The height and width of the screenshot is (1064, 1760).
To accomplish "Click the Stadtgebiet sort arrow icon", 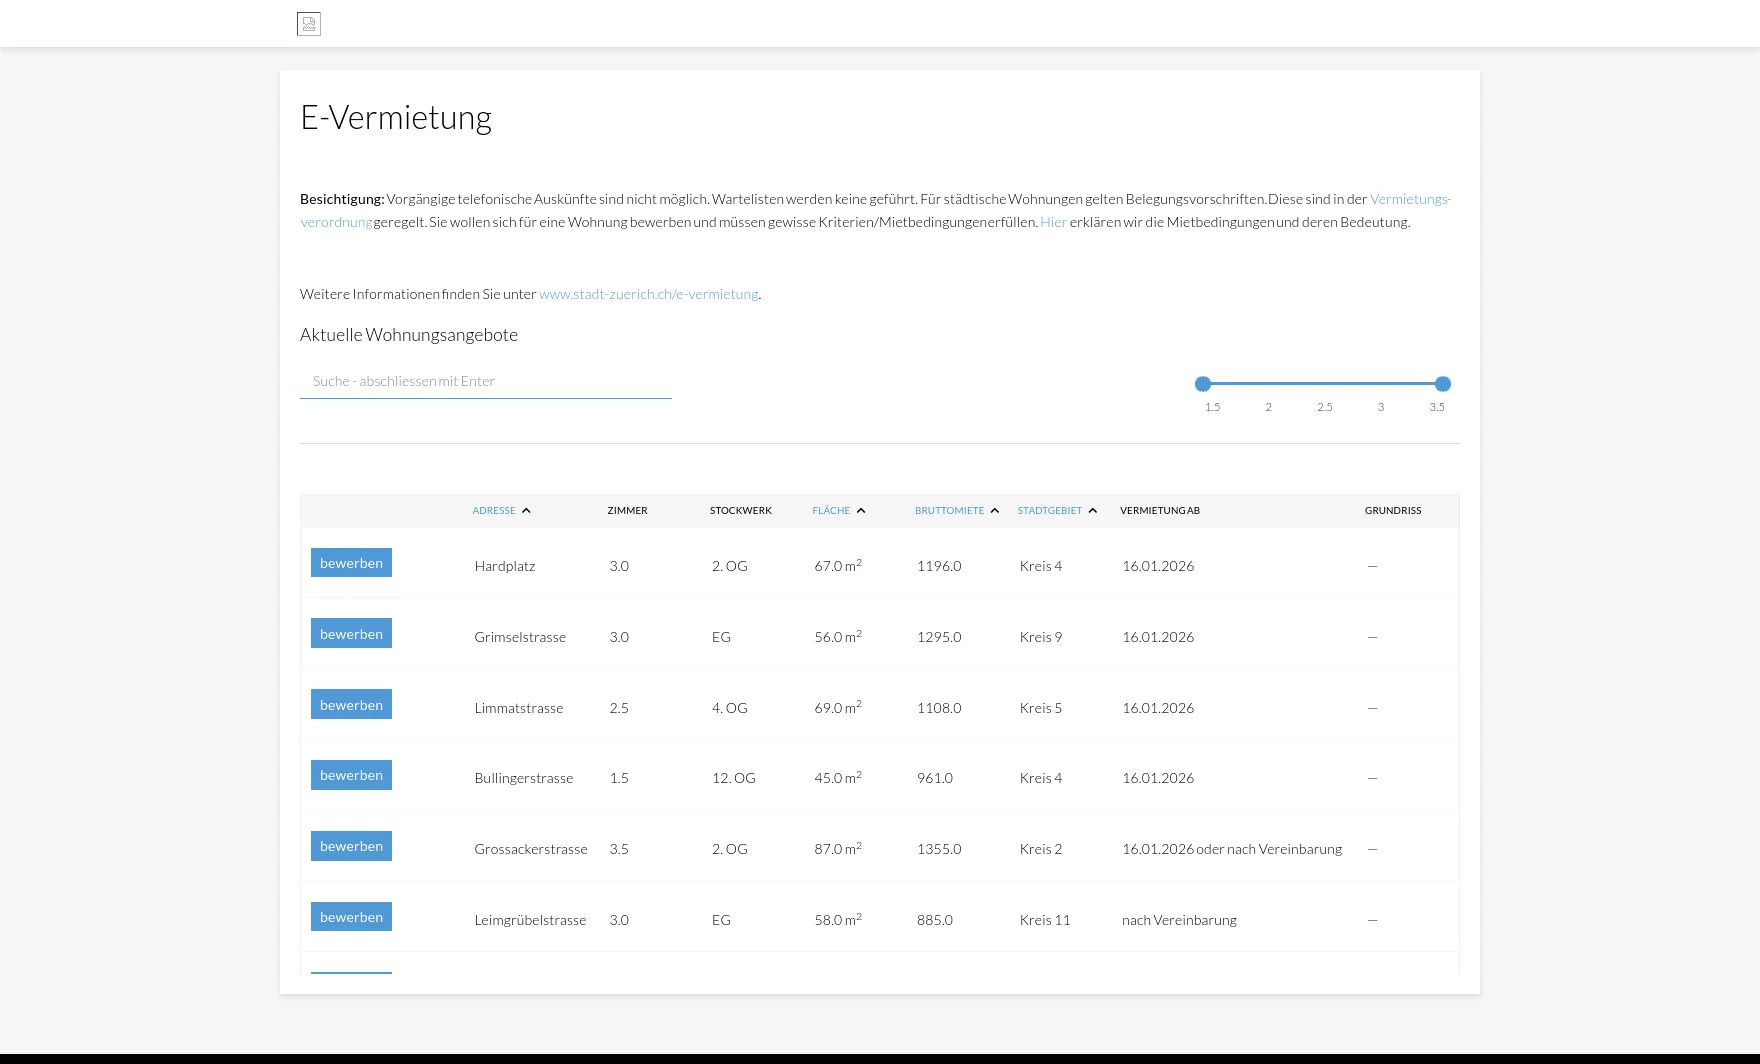I will pos(1092,511).
